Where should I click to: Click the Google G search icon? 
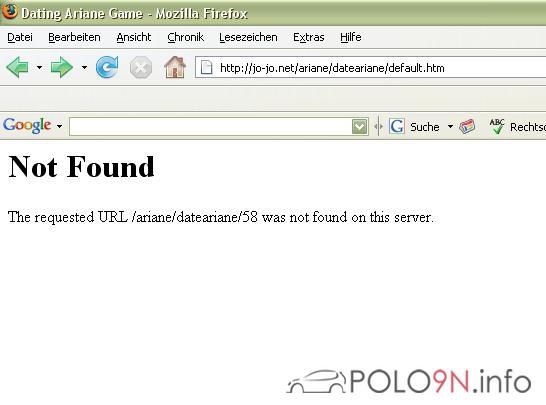(397, 126)
